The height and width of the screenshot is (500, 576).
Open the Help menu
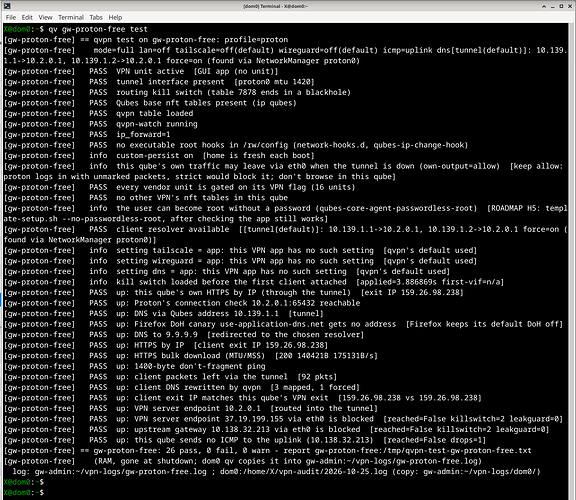tap(115, 17)
